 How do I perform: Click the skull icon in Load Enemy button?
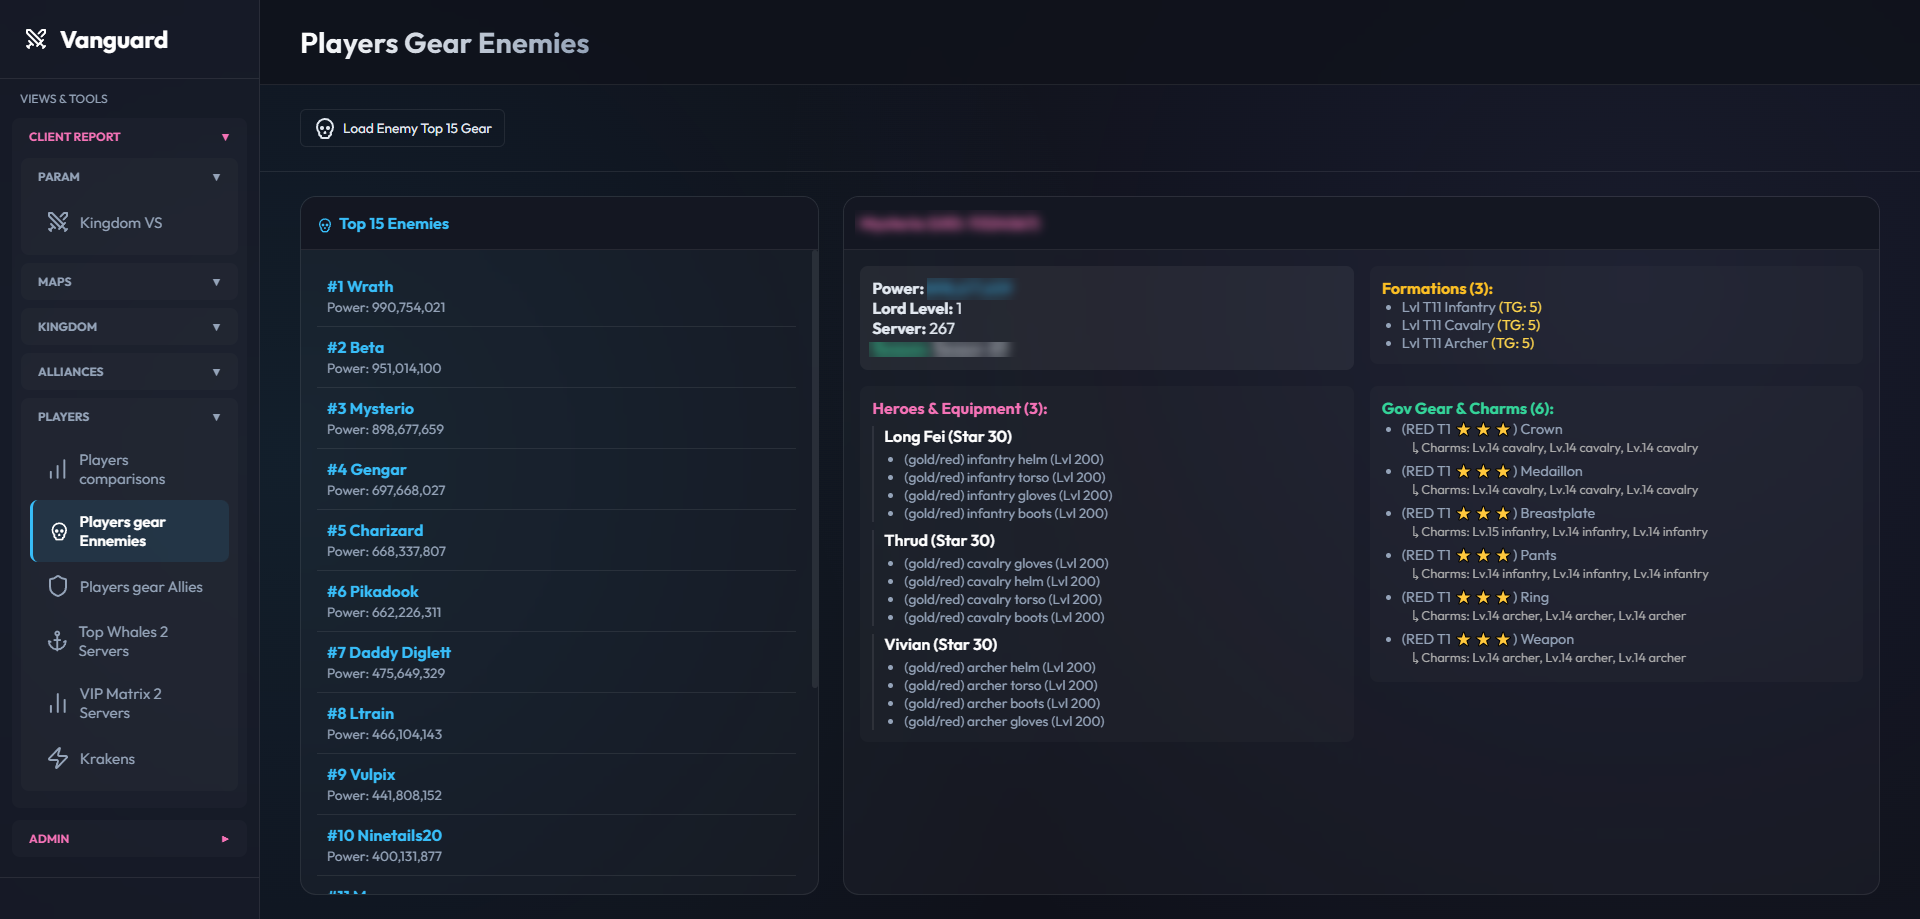(x=325, y=128)
